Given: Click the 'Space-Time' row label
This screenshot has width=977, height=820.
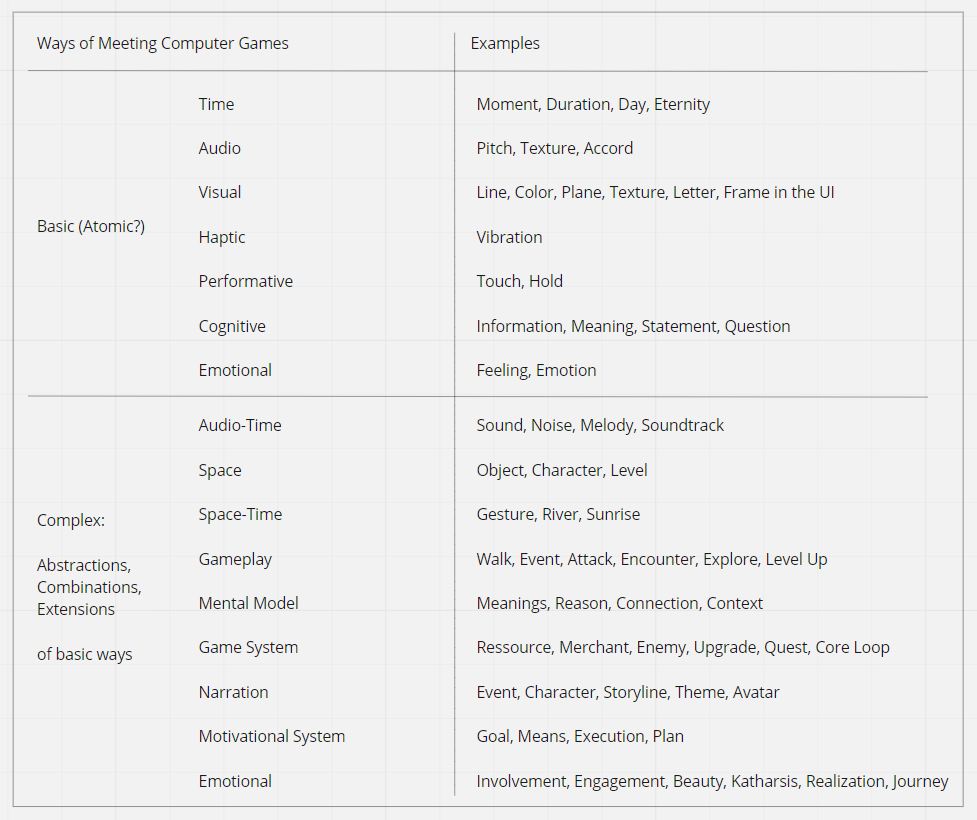Looking at the screenshot, I should coord(240,514).
